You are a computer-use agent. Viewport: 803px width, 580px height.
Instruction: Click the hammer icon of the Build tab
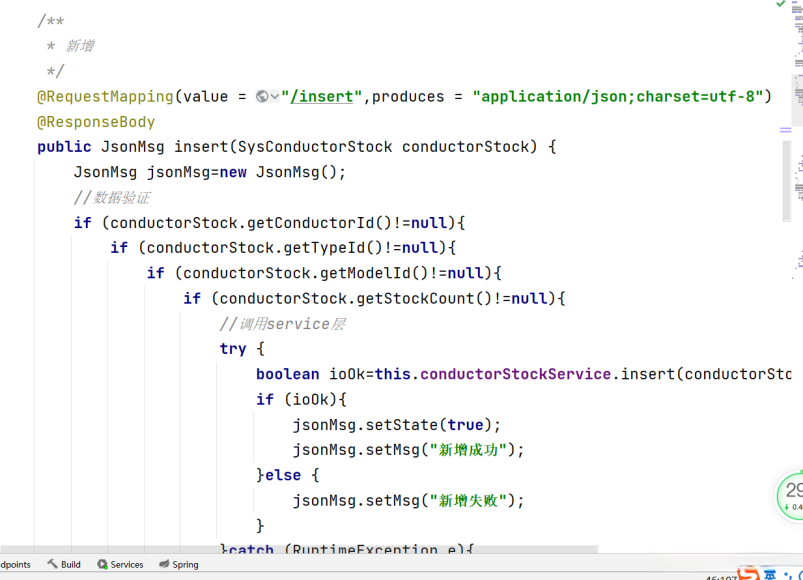tap(52, 564)
